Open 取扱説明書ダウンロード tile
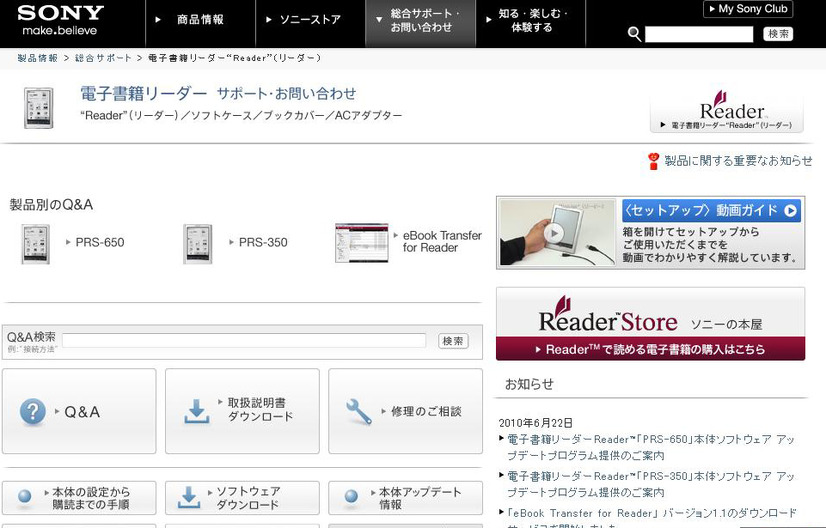This screenshot has height=528, width=826. point(242,411)
